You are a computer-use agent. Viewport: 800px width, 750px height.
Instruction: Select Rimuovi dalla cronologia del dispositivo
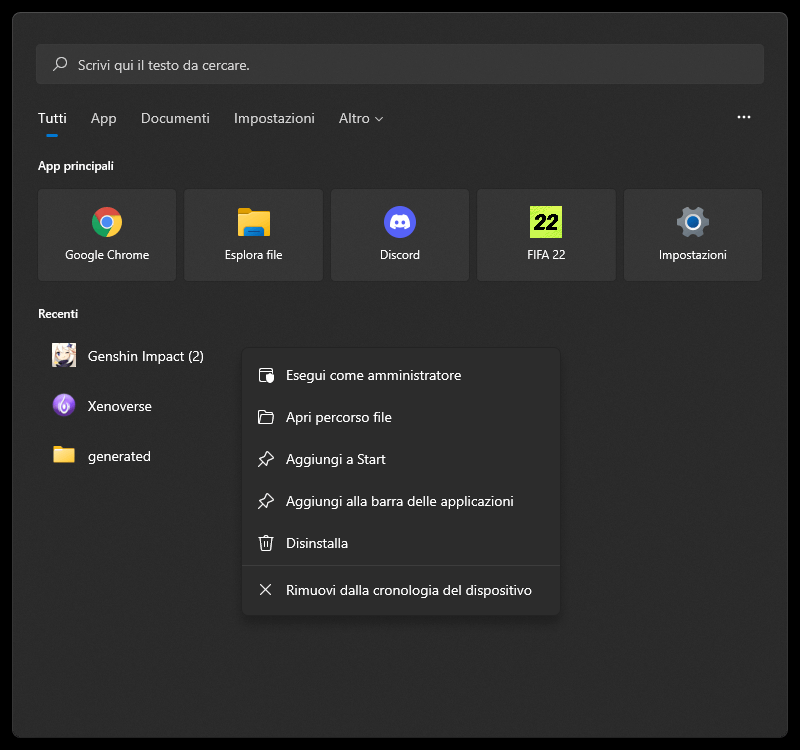point(401,590)
